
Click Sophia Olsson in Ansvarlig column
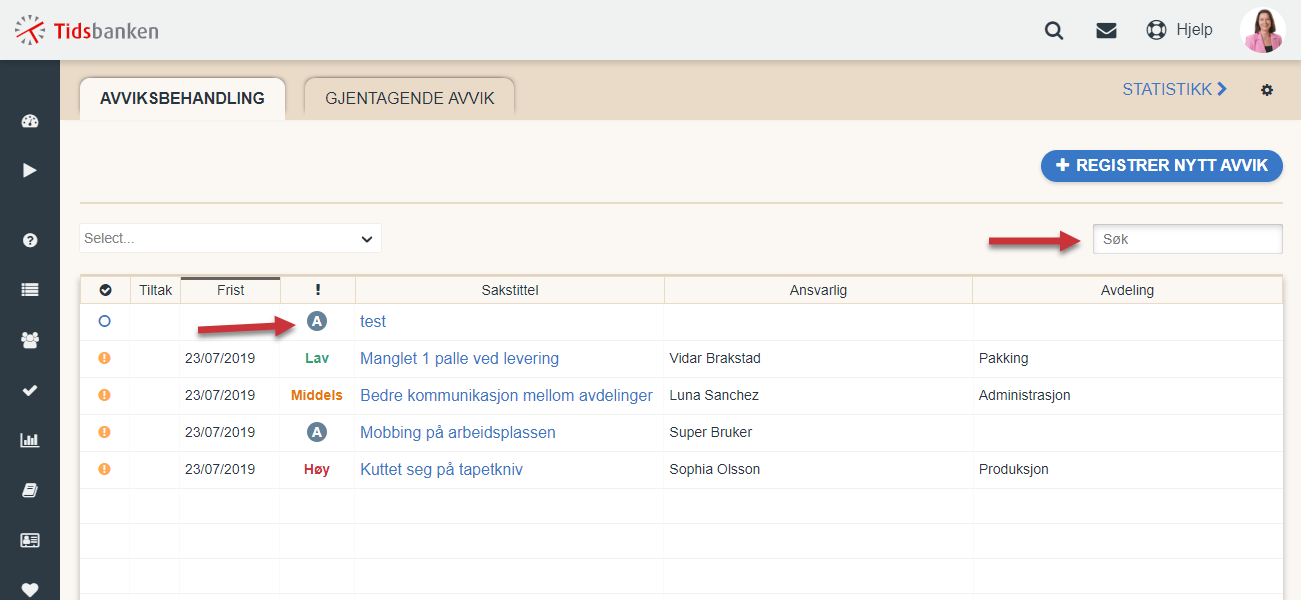(714, 469)
